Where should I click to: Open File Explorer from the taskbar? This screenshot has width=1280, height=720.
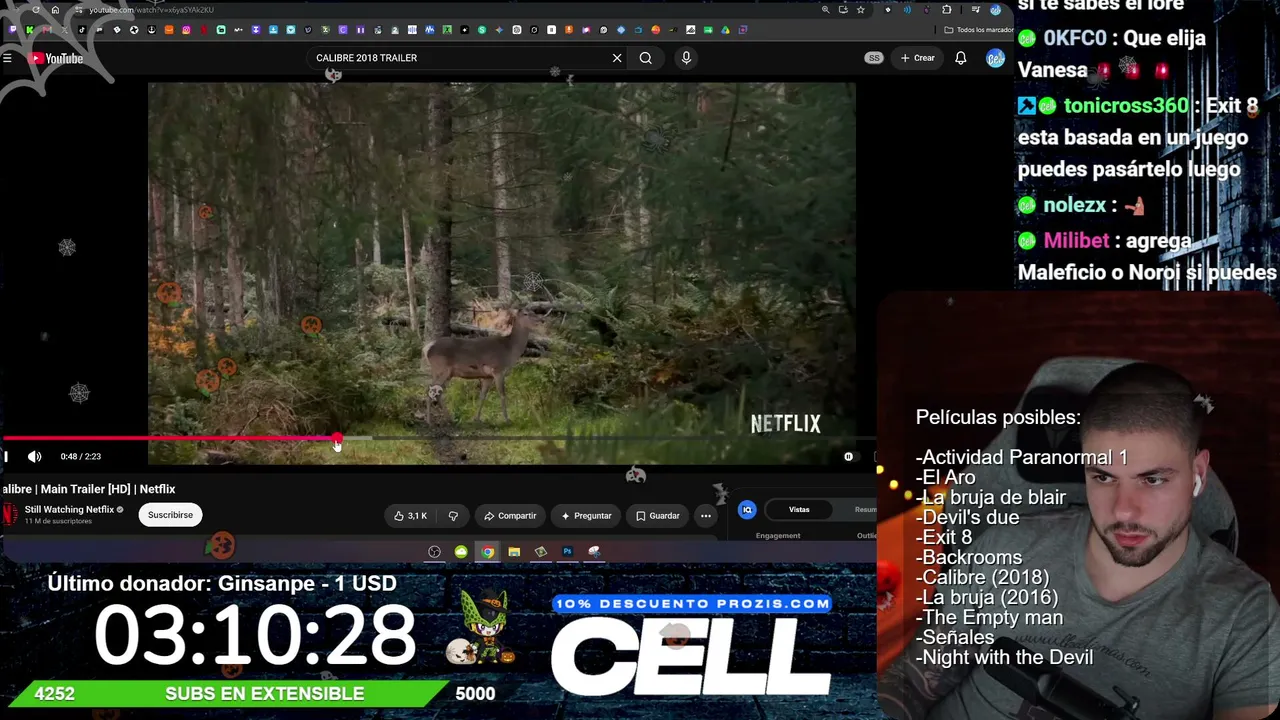(514, 551)
